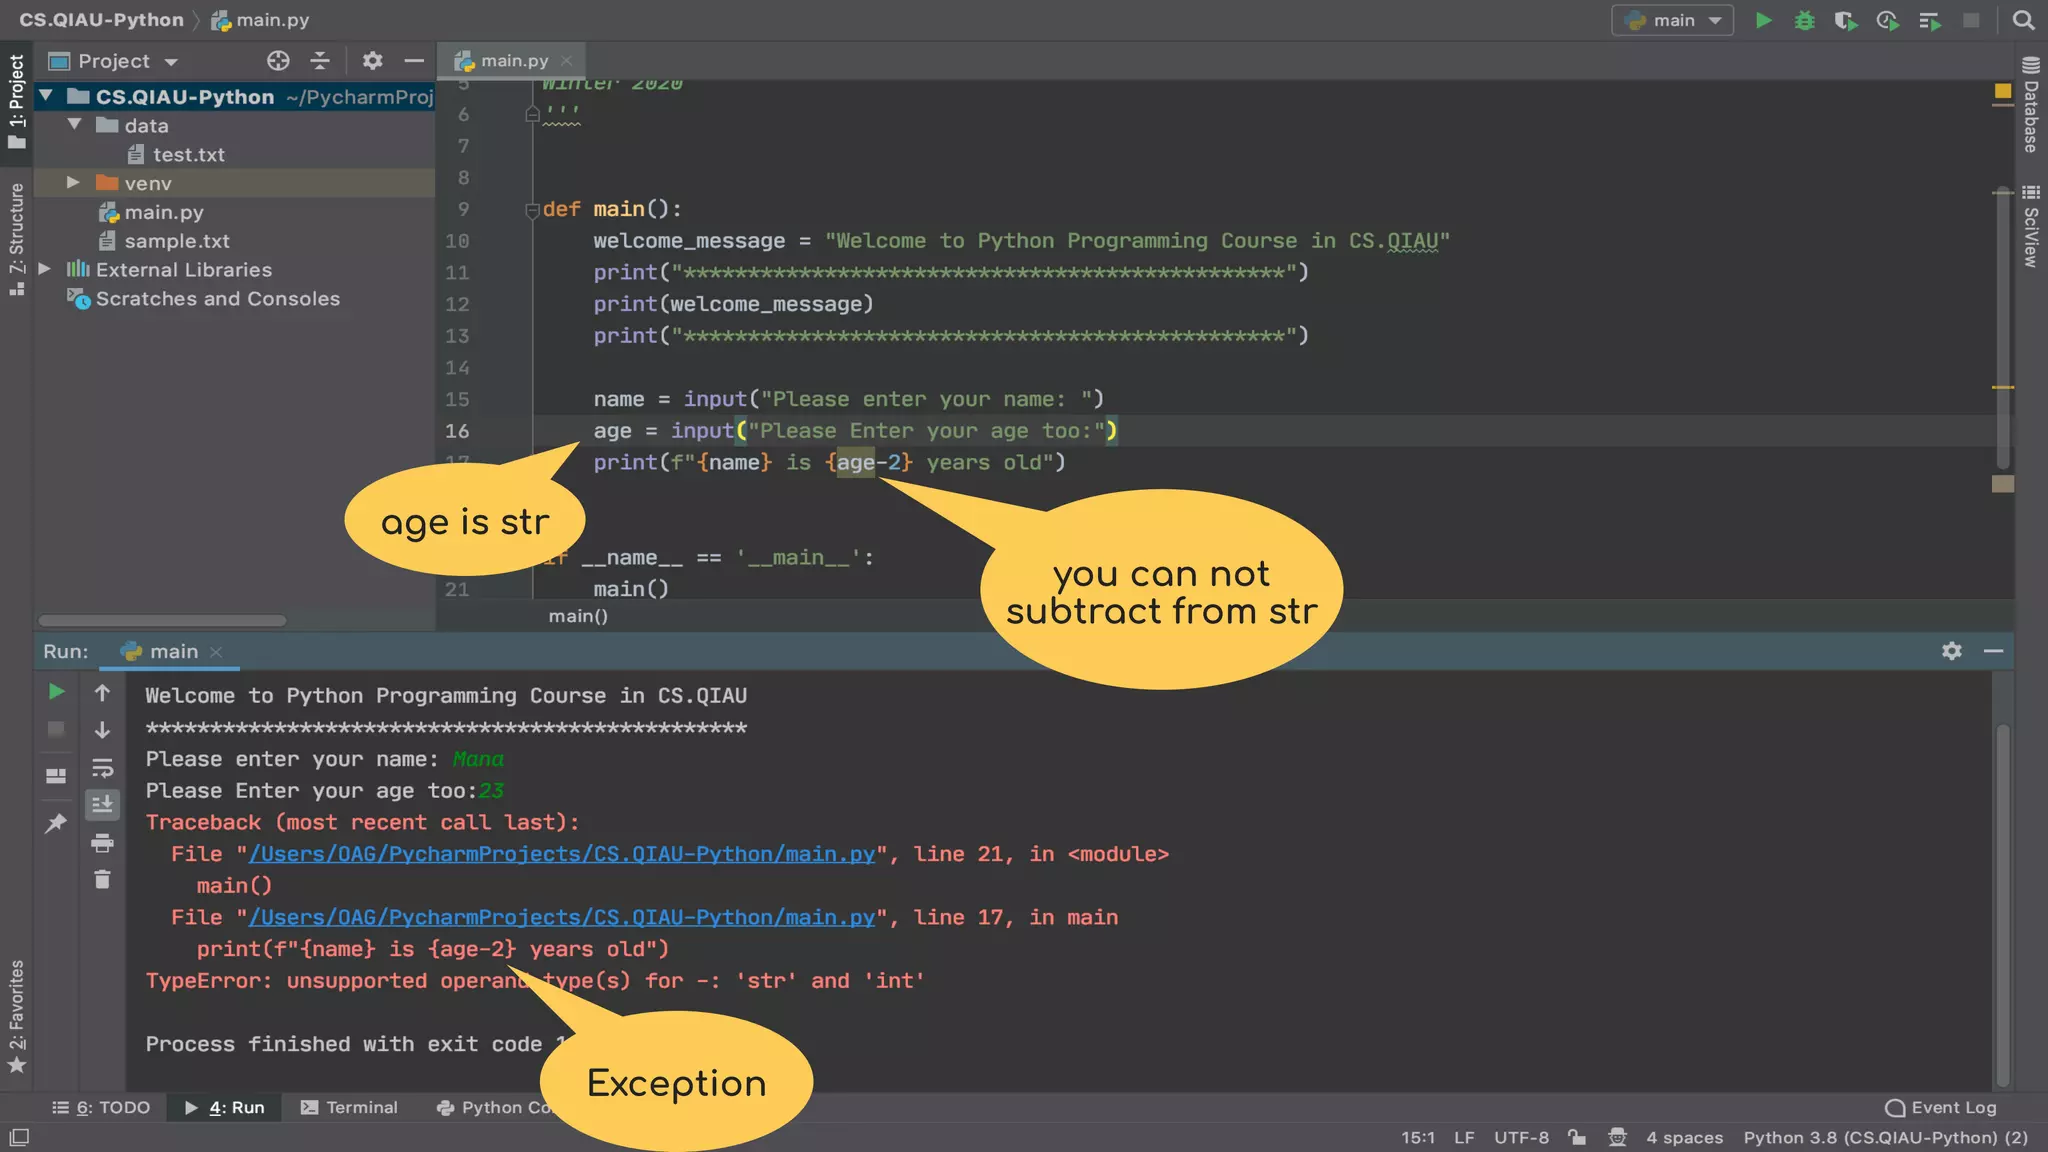Open the main run configuration dropdown
This screenshot has width=2048, height=1152.
pyautogui.click(x=1672, y=20)
